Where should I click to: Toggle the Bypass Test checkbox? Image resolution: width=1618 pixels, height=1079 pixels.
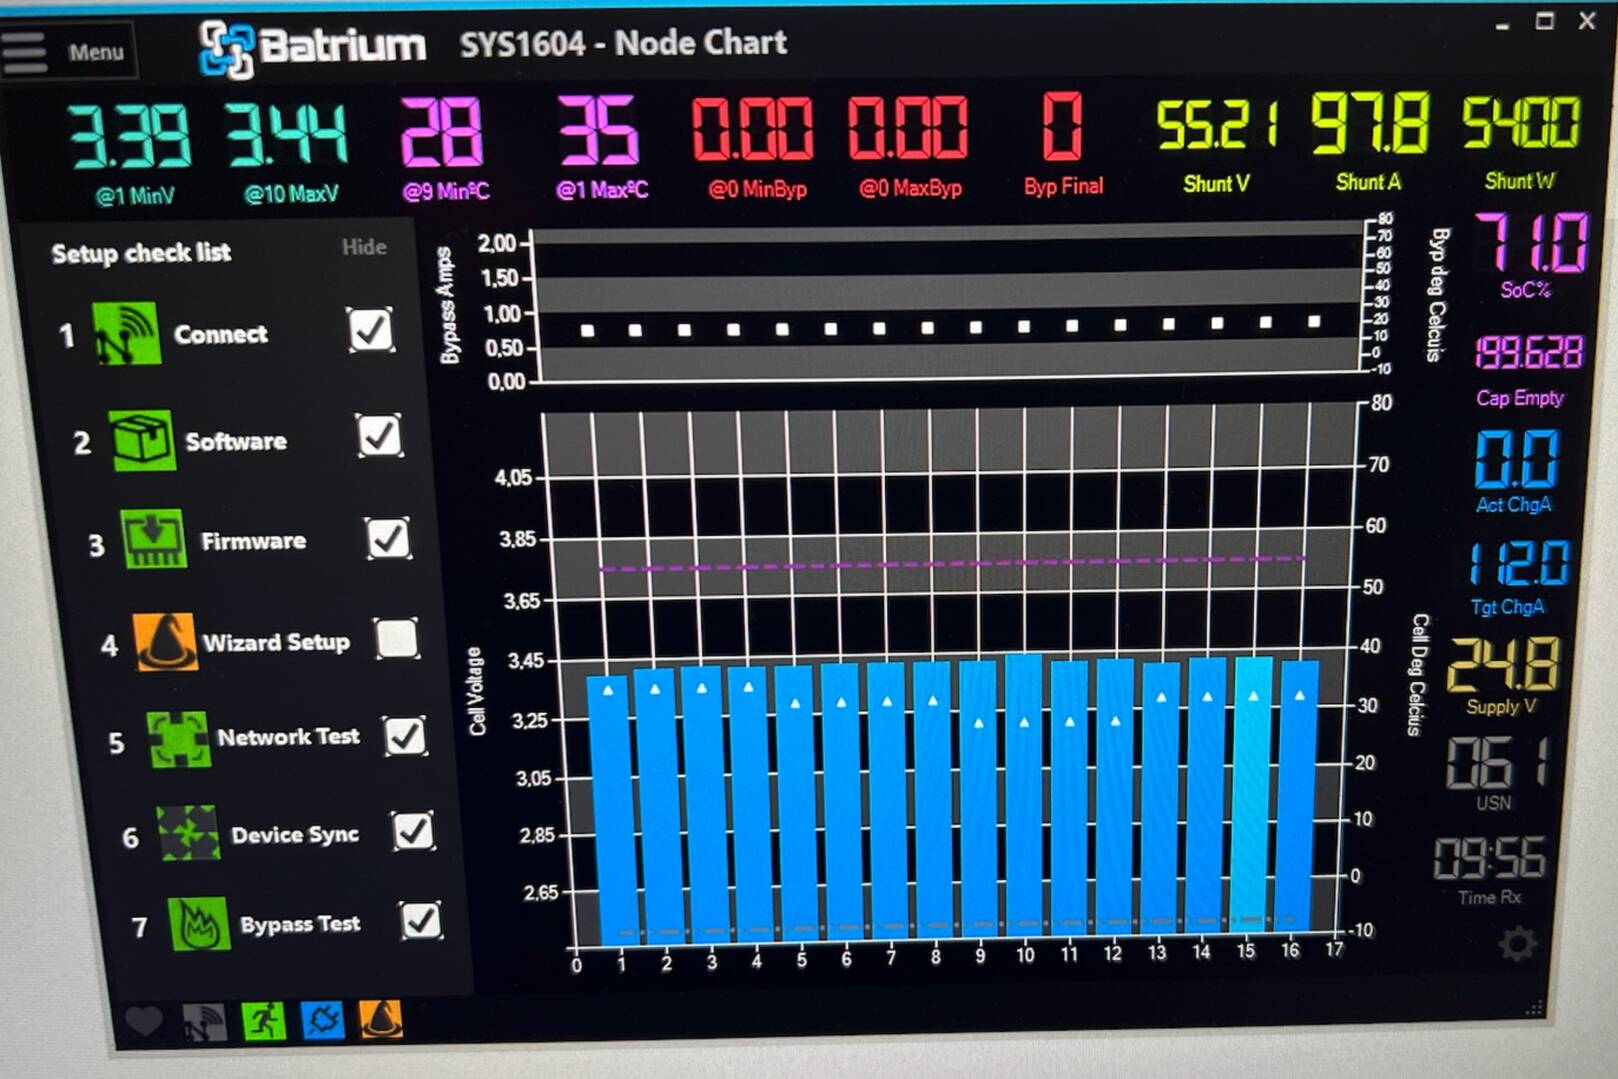click(420, 921)
